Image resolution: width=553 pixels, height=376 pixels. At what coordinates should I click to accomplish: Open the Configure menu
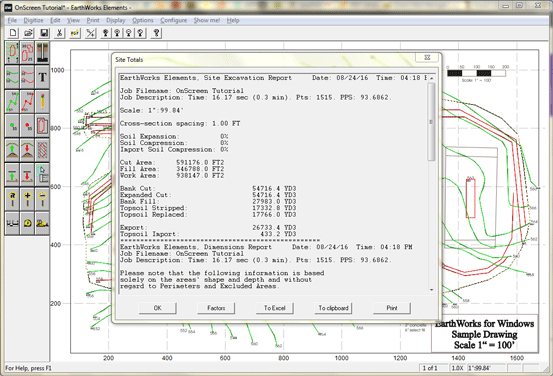(174, 20)
